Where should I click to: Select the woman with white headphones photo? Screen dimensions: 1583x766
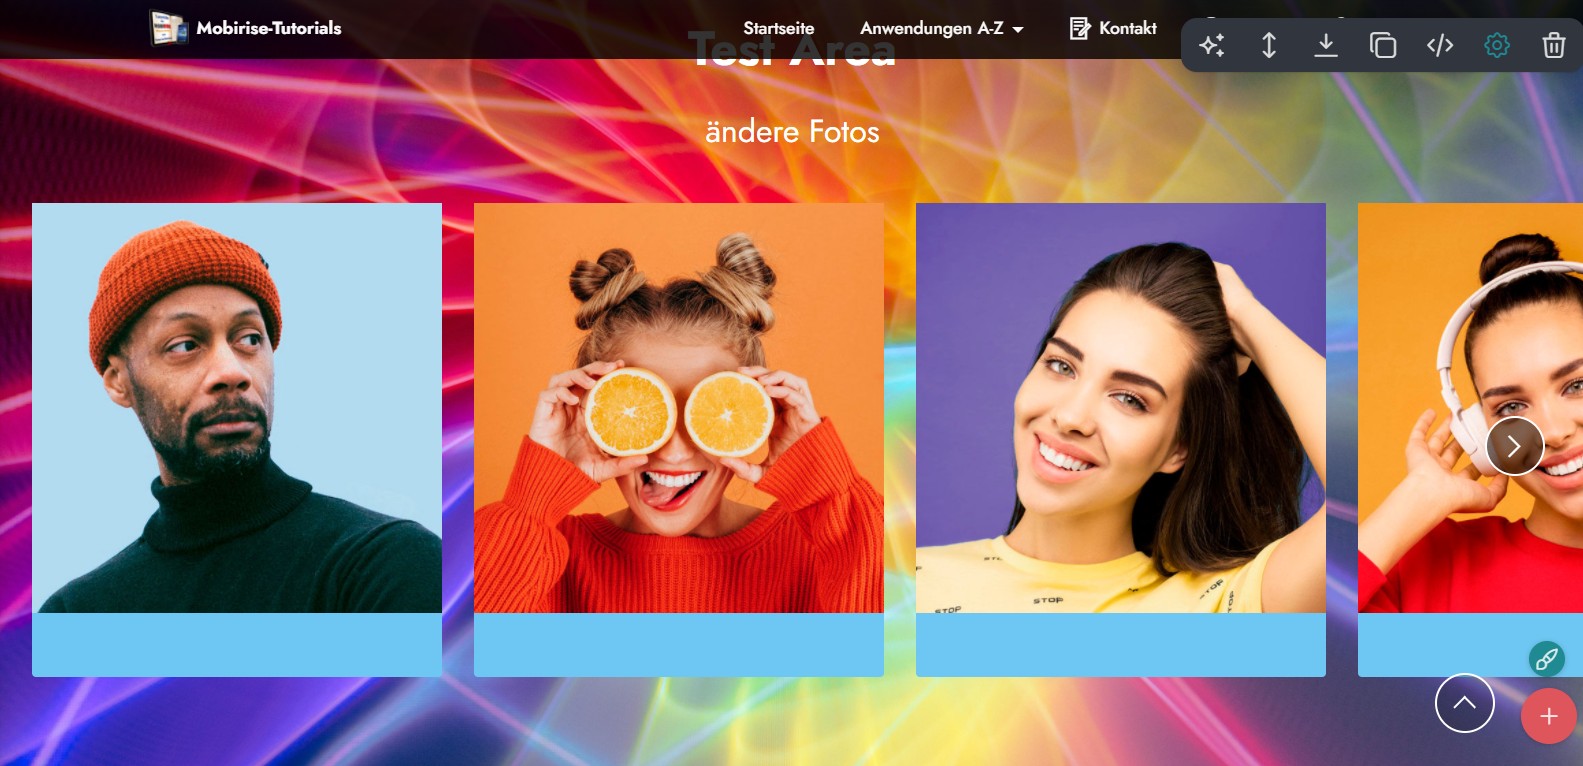[x=1470, y=408]
